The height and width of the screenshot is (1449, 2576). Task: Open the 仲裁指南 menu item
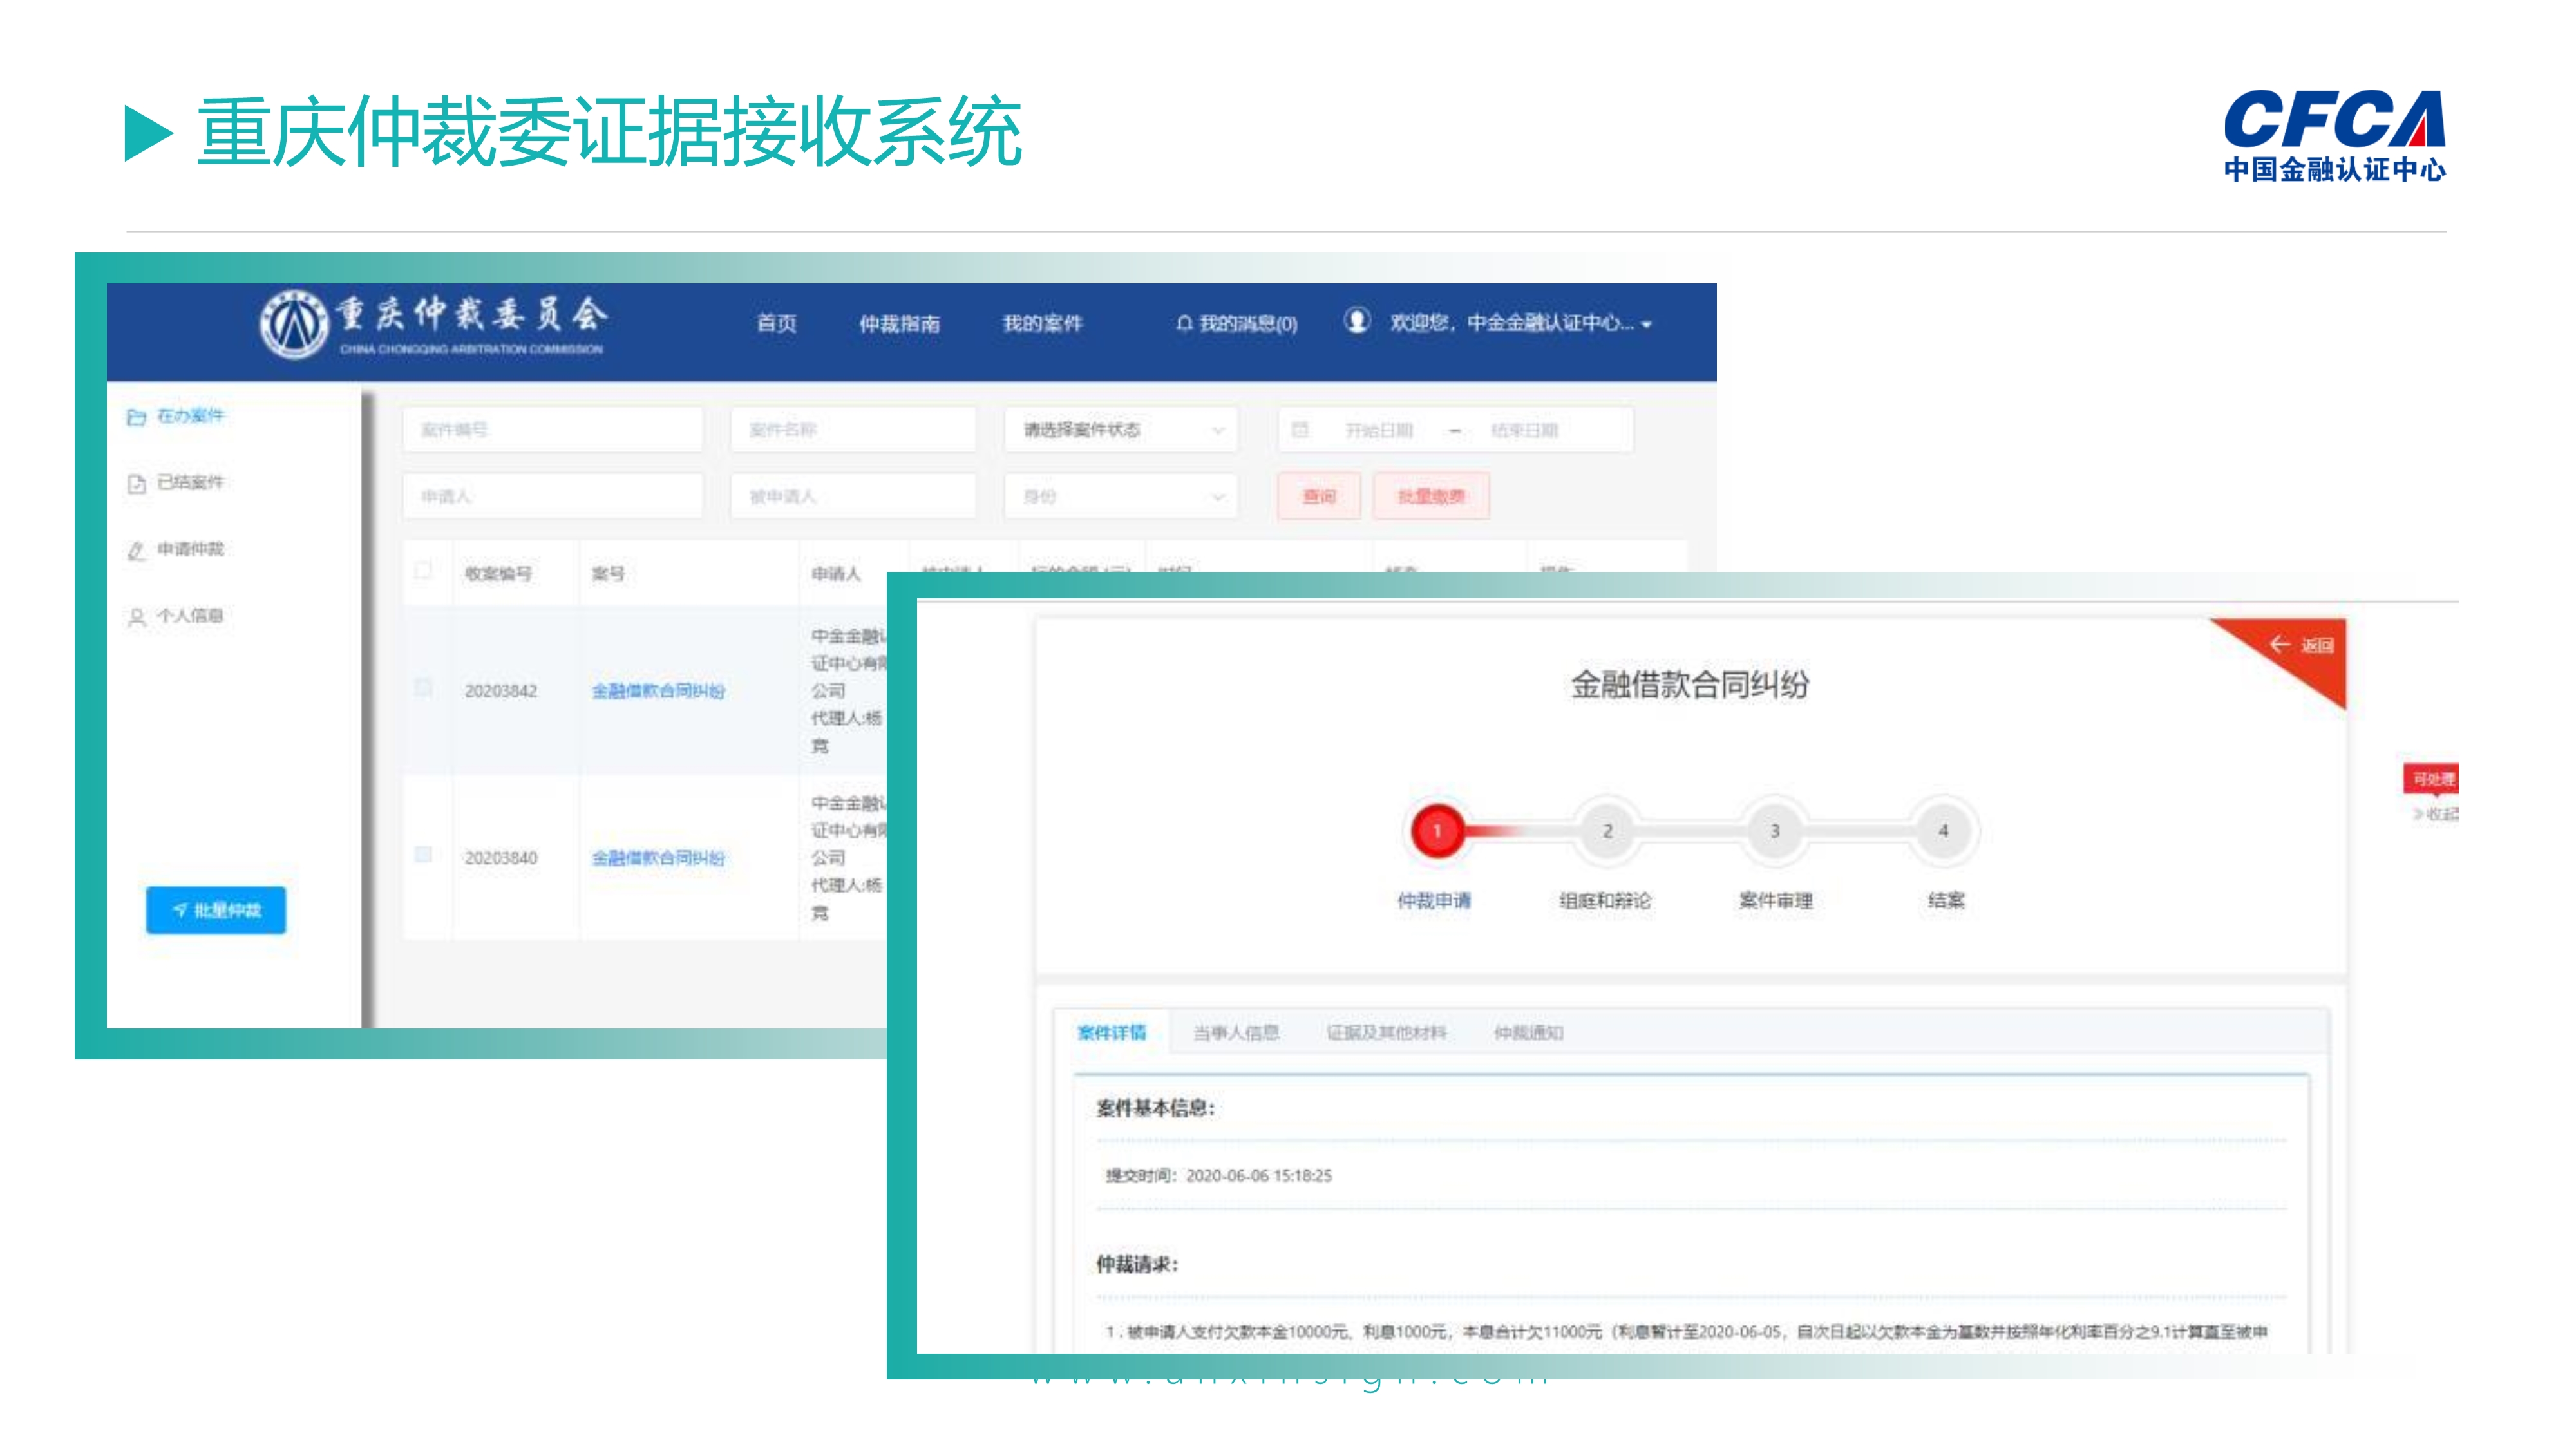899,324
